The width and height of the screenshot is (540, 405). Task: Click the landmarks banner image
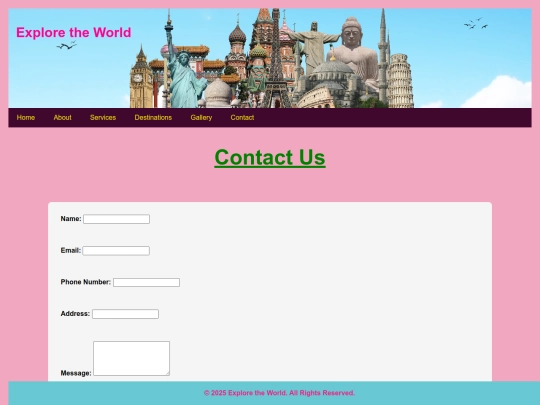(x=270, y=58)
